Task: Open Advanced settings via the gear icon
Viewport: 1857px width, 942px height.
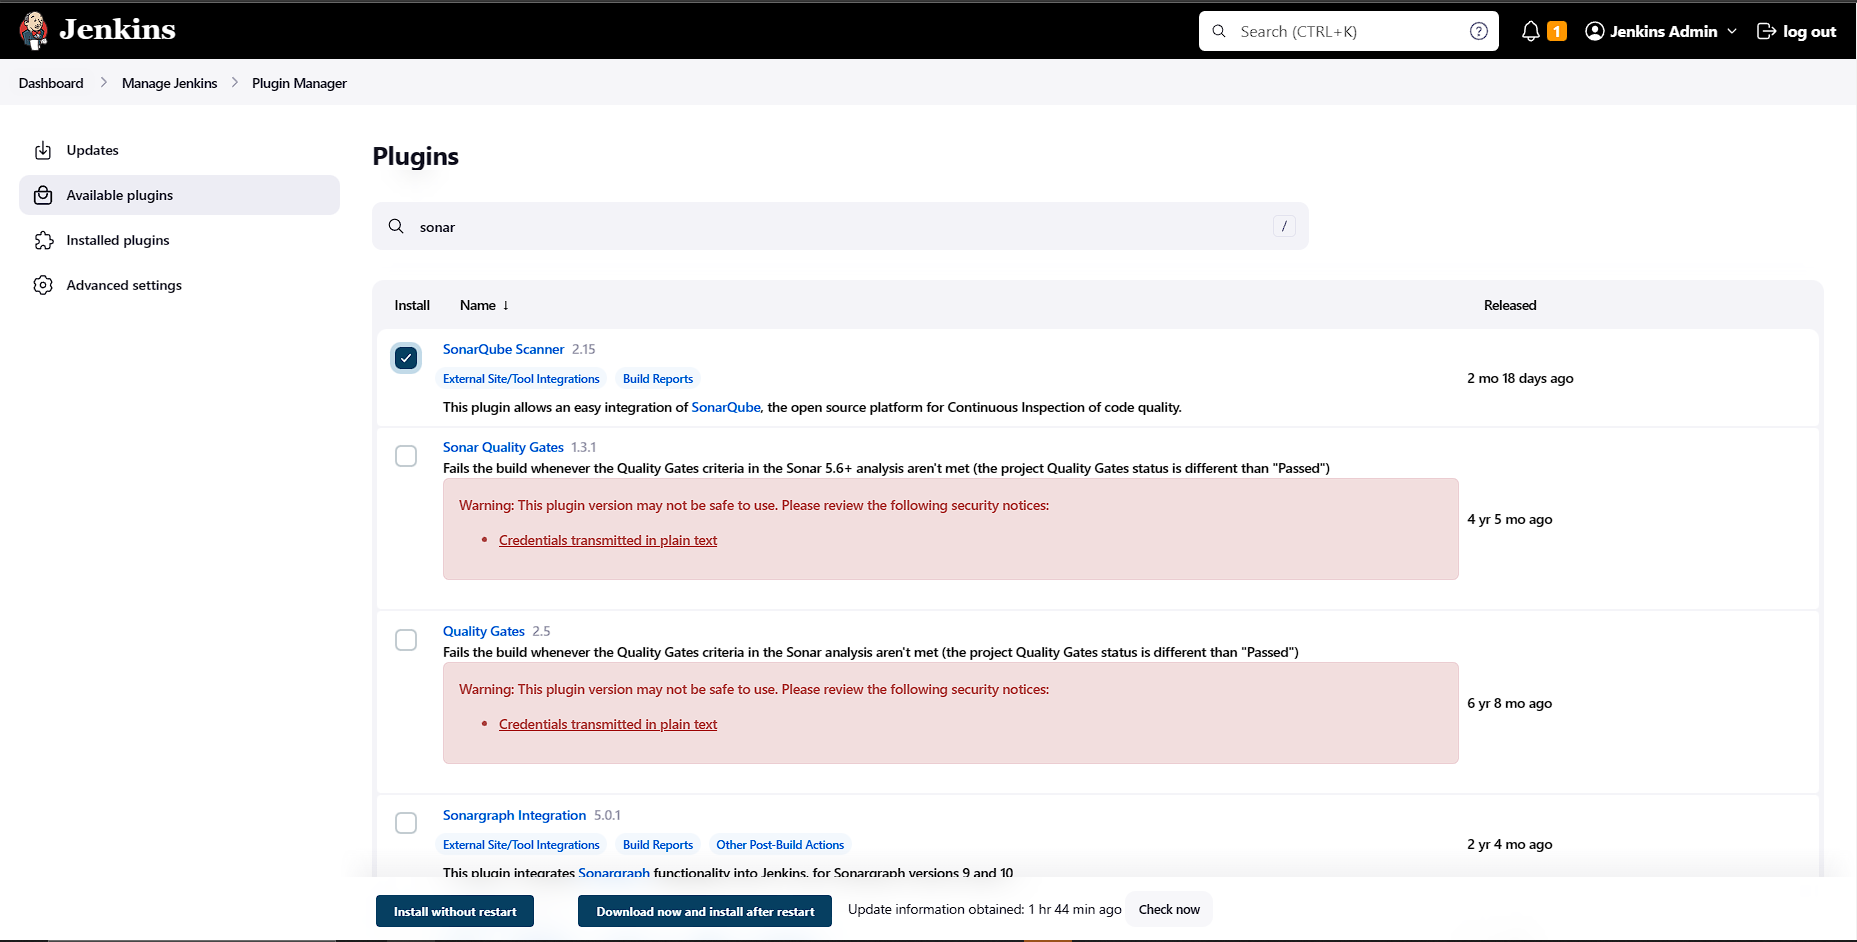Action: 43,285
